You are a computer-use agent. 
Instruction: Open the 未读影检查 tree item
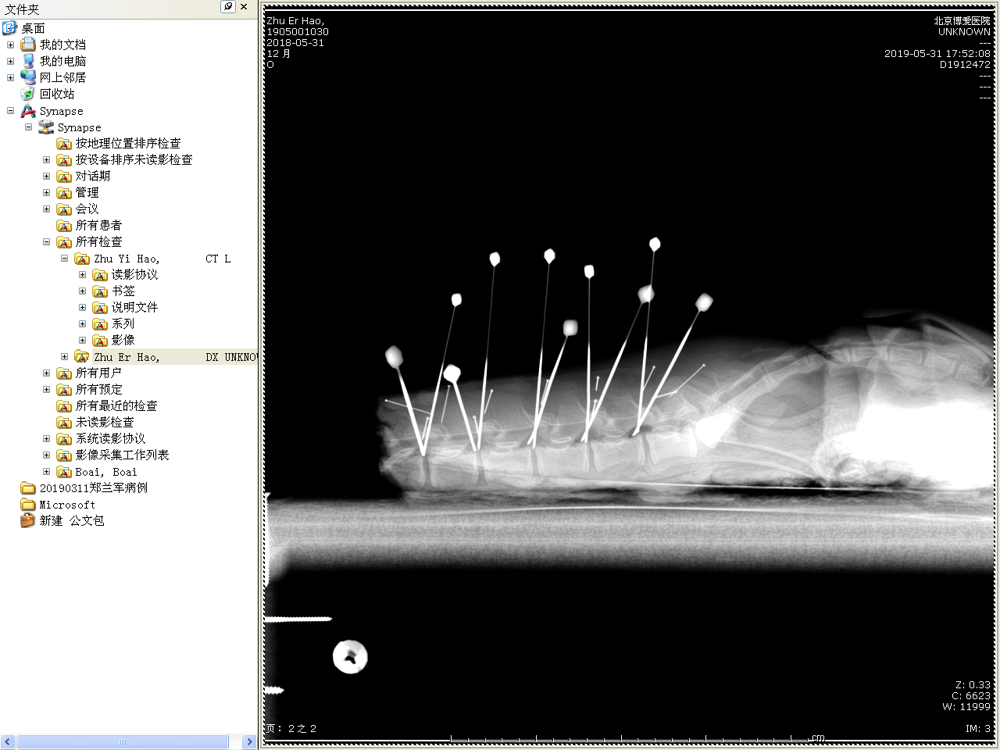click(105, 422)
